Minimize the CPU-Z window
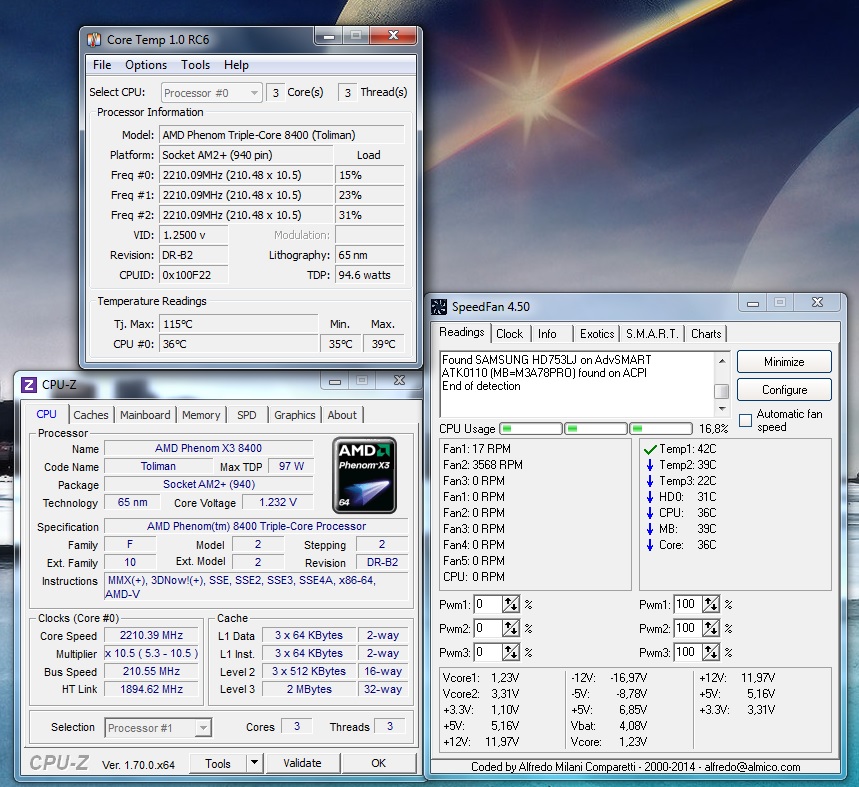Viewport: 859px width, 787px height. (335, 381)
